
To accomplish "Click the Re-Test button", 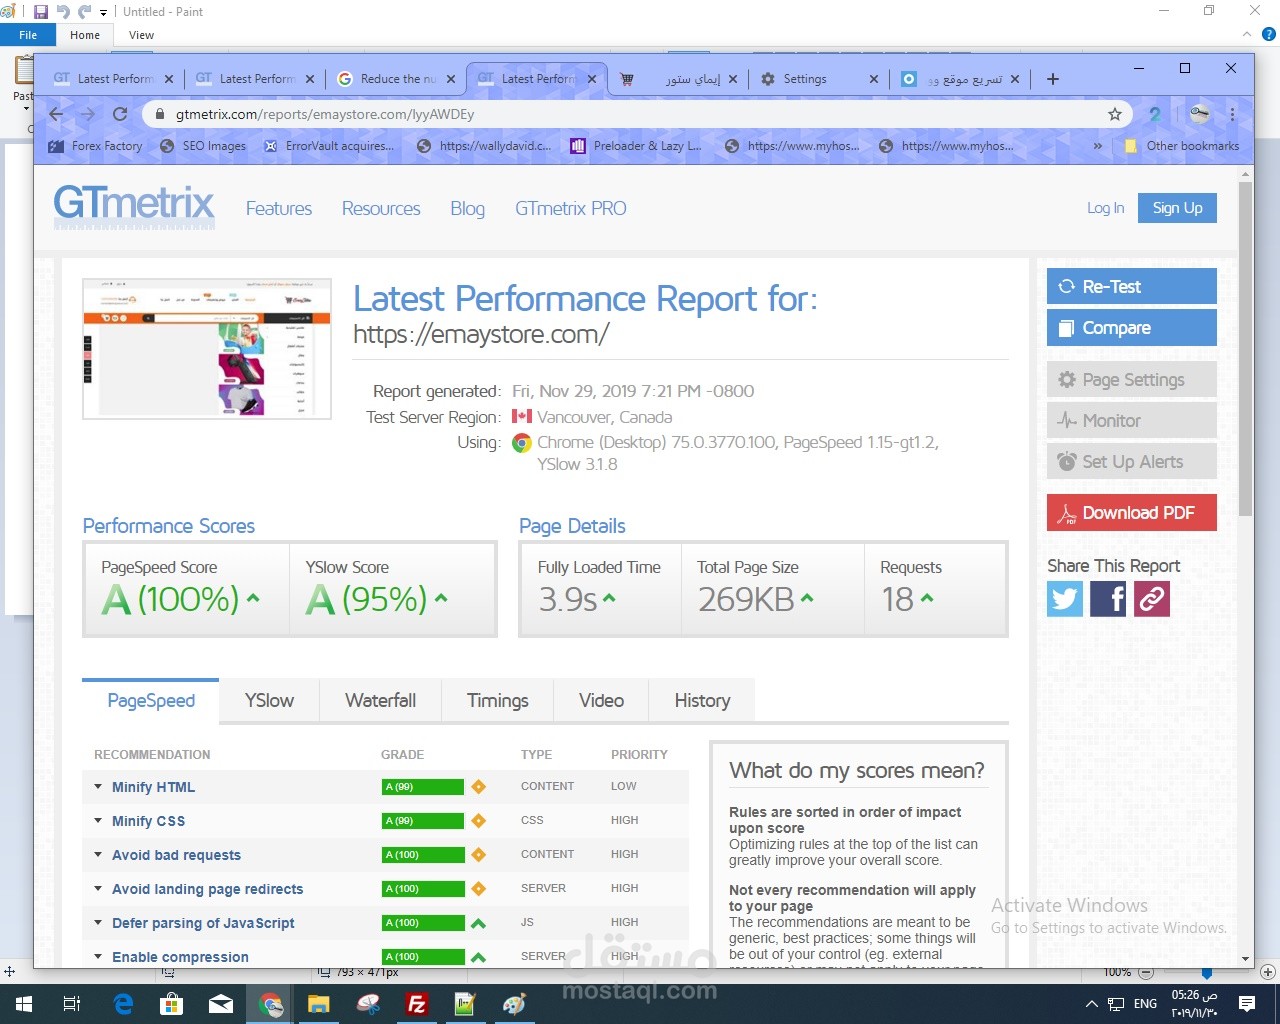I will 1132,286.
